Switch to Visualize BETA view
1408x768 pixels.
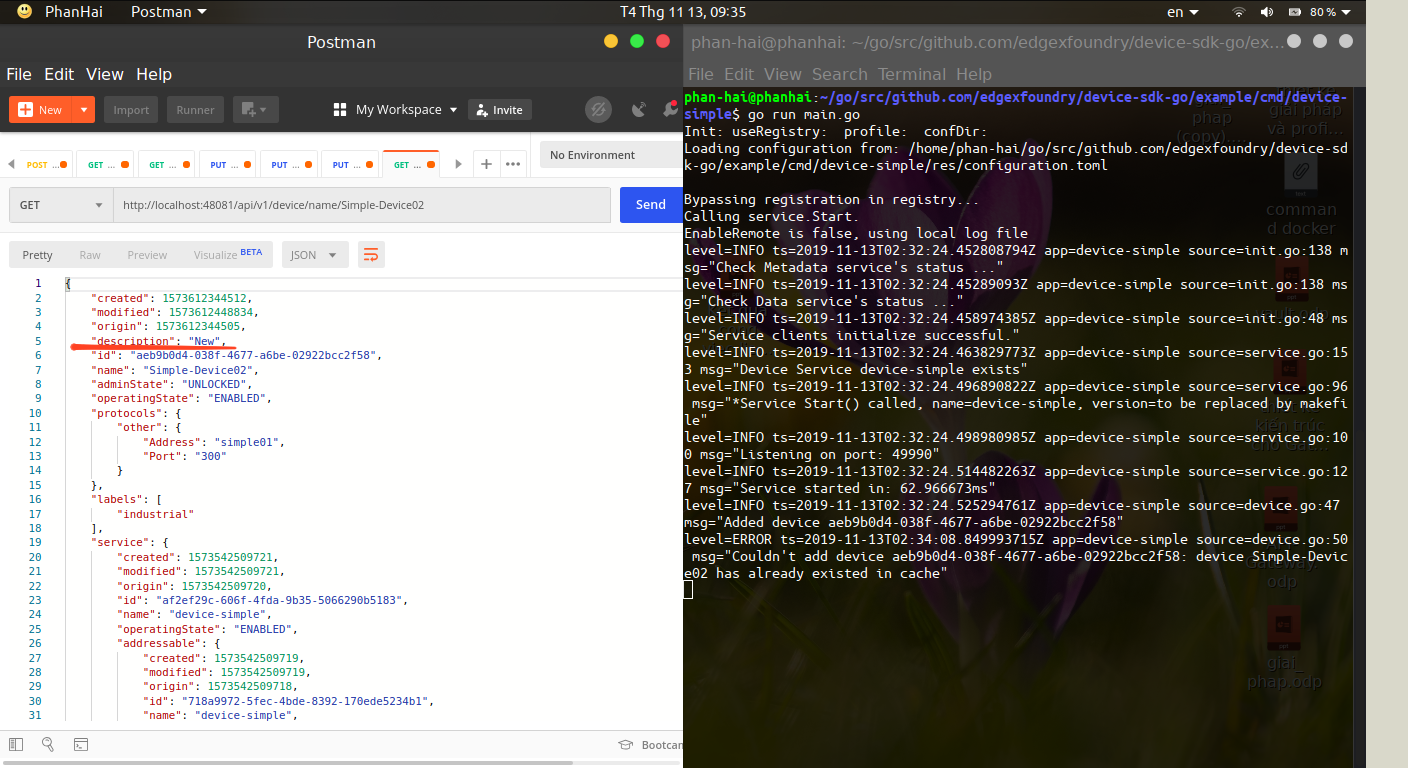(x=227, y=254)
